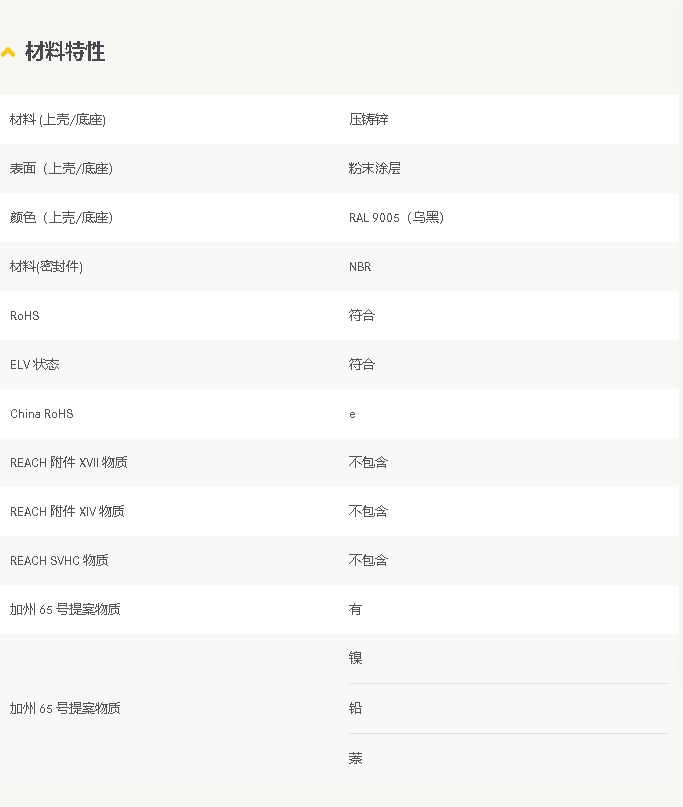The image size is (683, 807).
Task: Click the NBR seal material value
Action: (360, 267)
